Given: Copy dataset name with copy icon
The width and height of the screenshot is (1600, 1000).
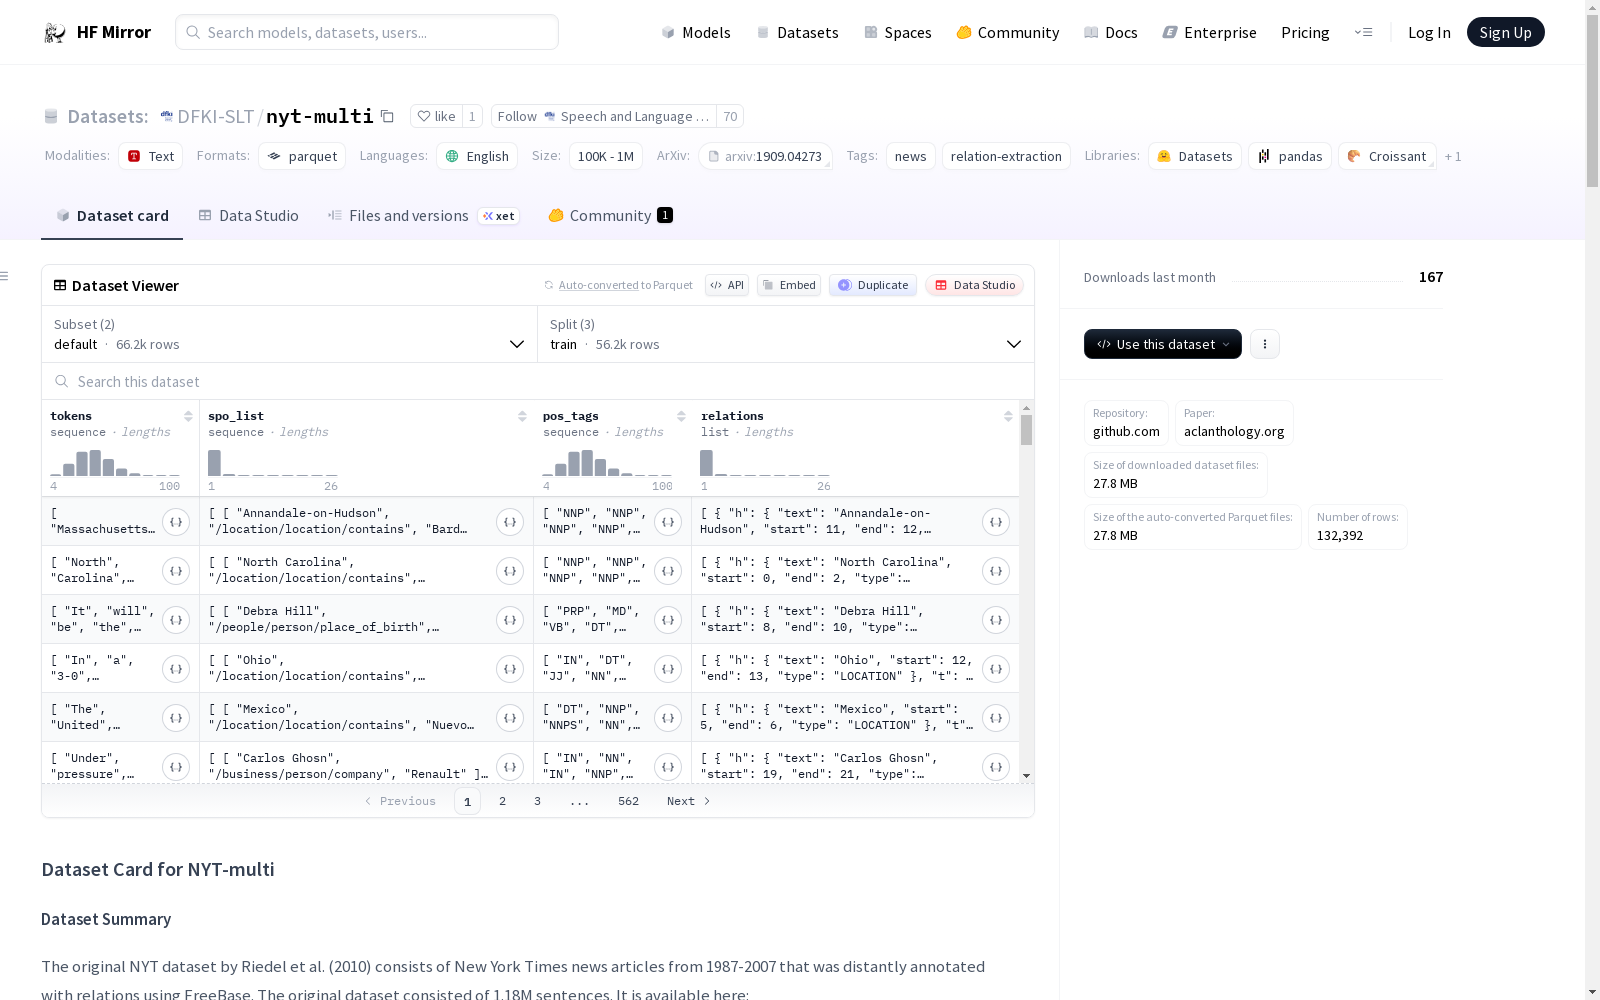Looking at the screenshot, I should [x=387, y=116].
